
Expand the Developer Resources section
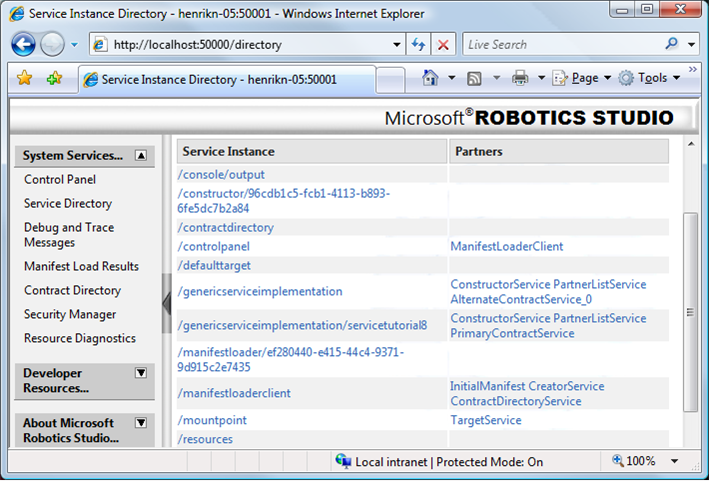(x=141, y=373)
